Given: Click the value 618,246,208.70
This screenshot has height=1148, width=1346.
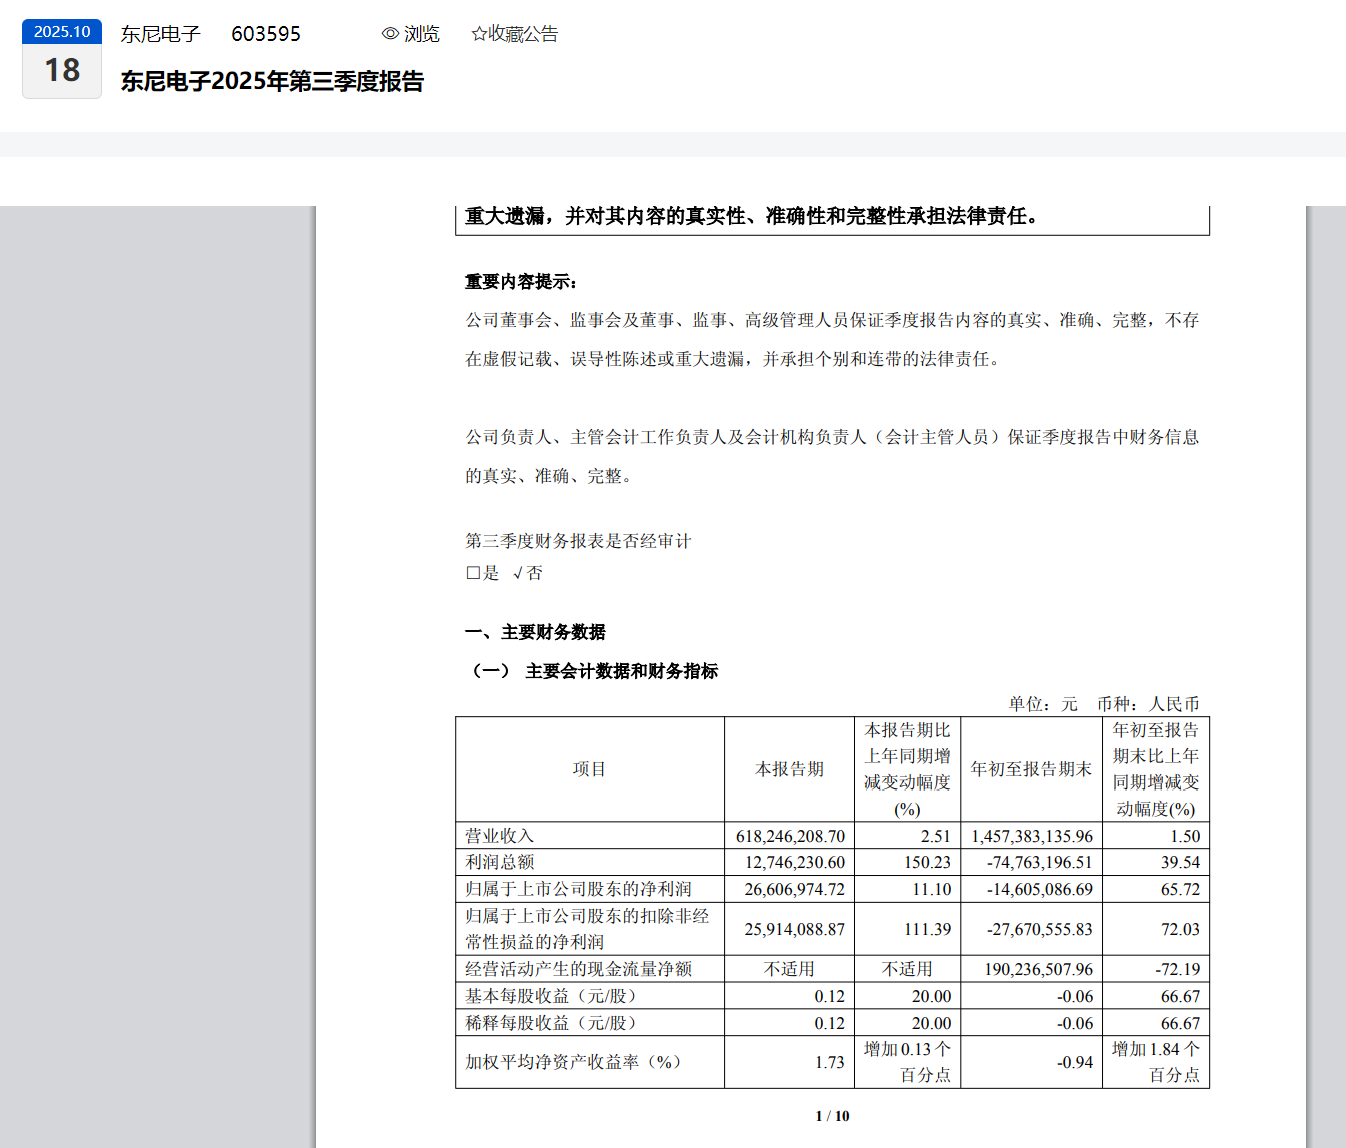Looking at the screenshot, I should coord(790,836).
